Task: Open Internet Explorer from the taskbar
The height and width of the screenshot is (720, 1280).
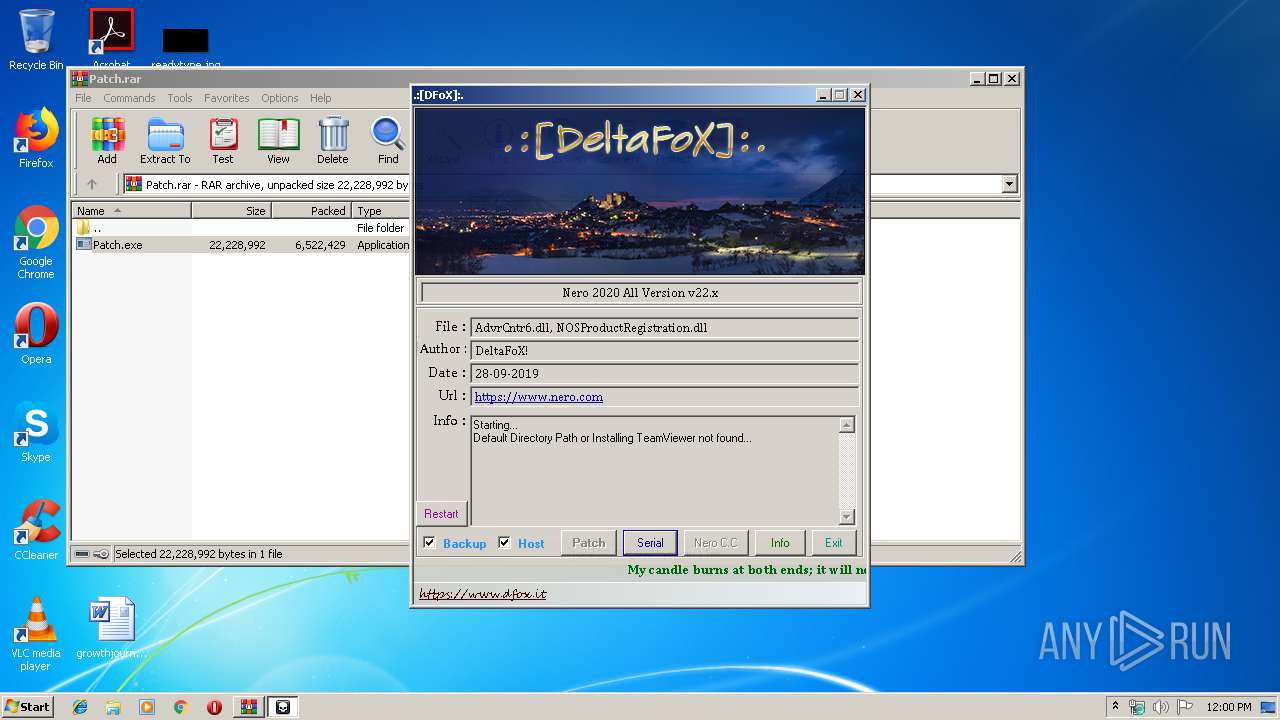Action: coord(80,707)
